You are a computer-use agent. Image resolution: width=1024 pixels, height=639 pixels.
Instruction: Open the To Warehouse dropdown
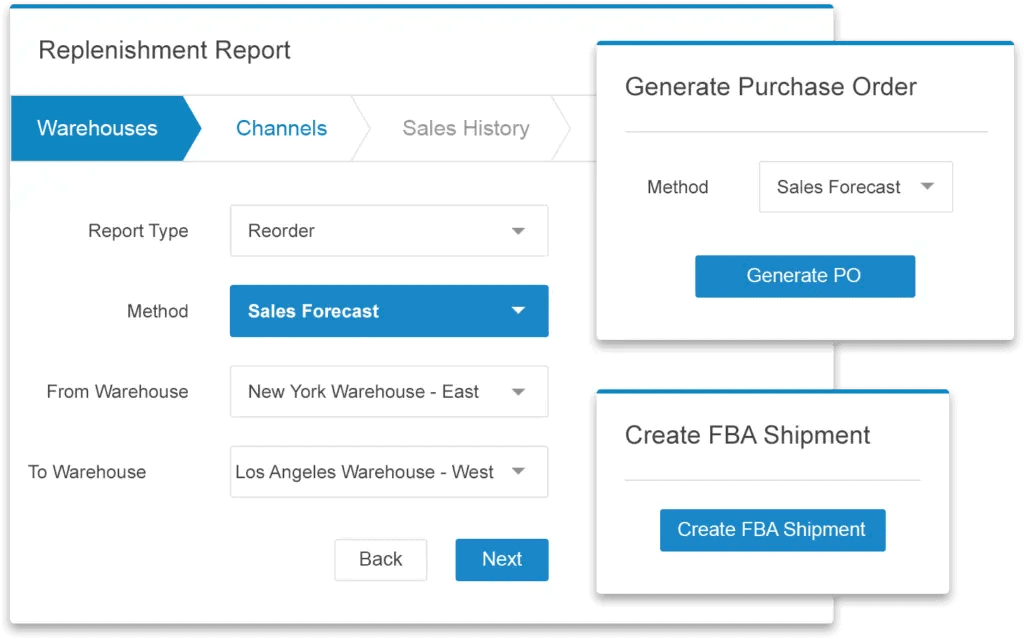tap(389, 472)
